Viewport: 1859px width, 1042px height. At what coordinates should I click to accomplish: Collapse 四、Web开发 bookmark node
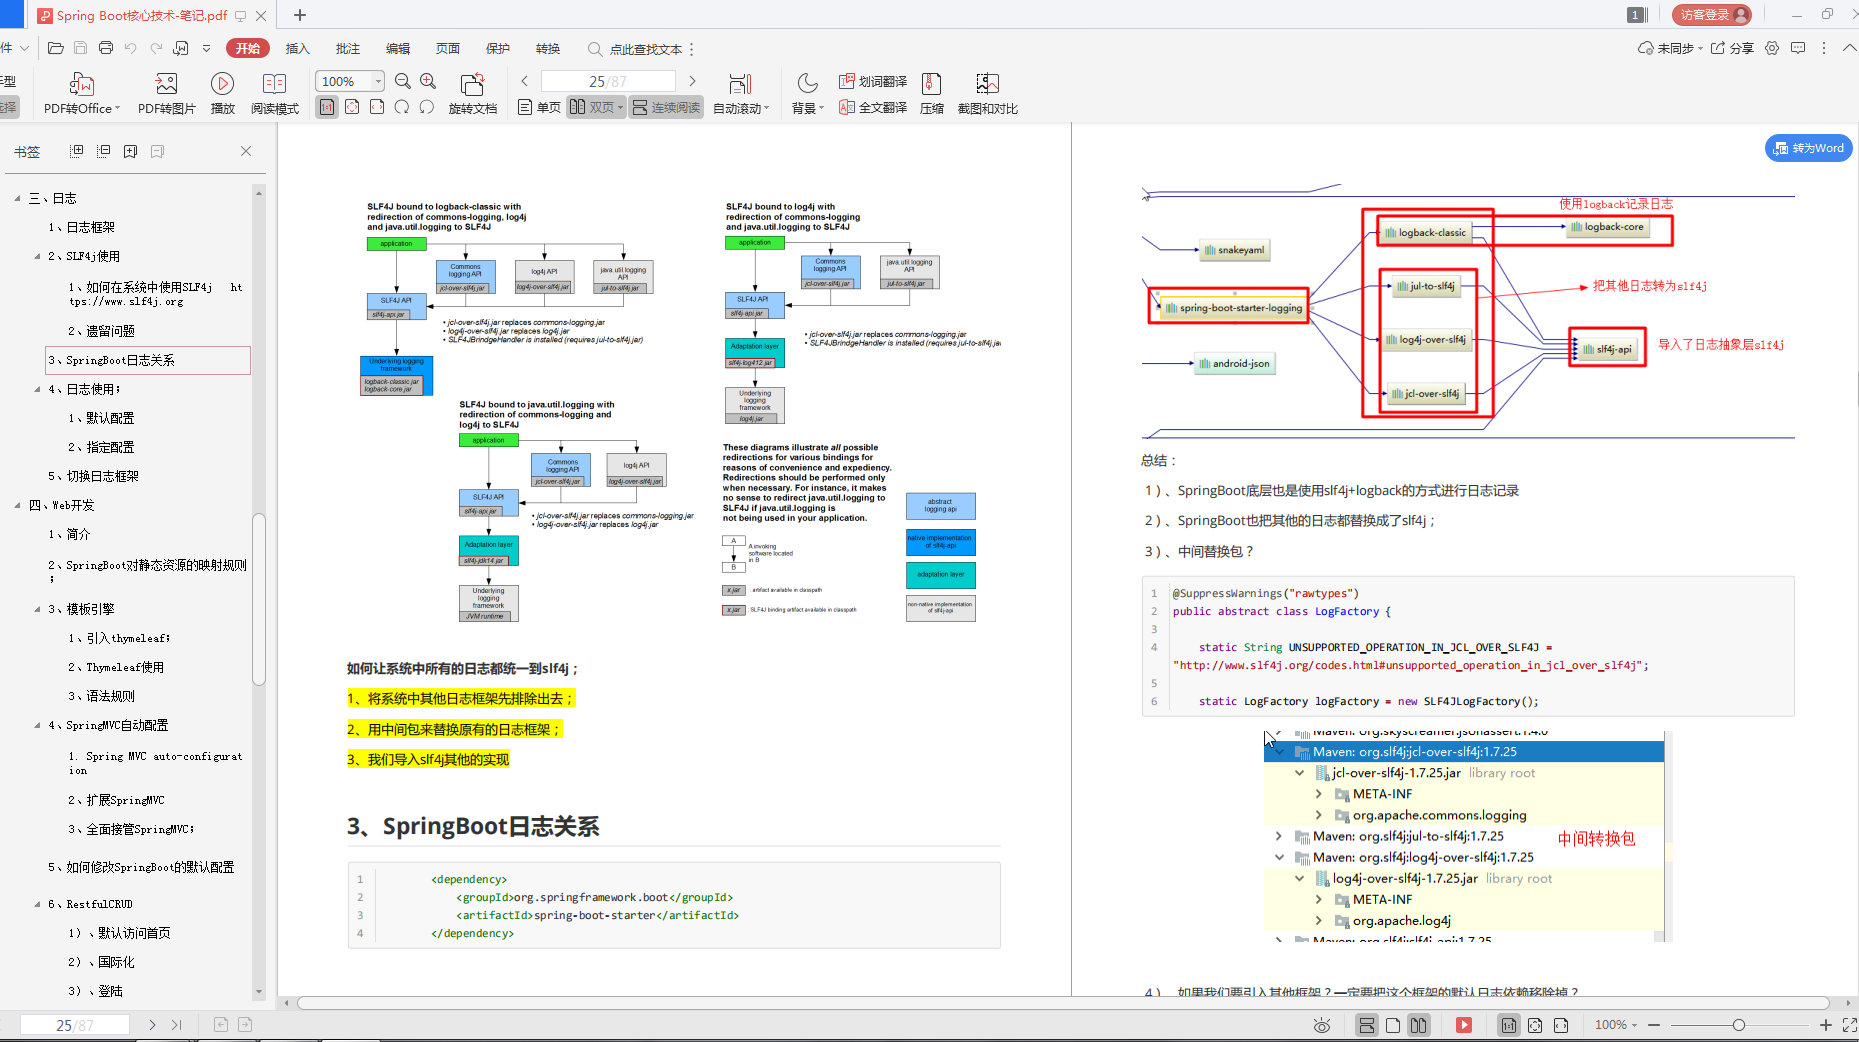click(17, 505)
